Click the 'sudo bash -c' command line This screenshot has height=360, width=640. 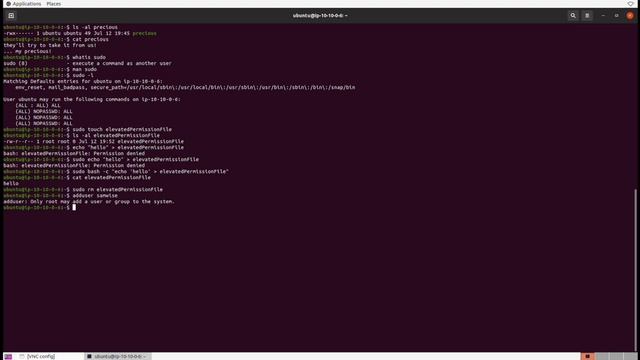point(116,171)
